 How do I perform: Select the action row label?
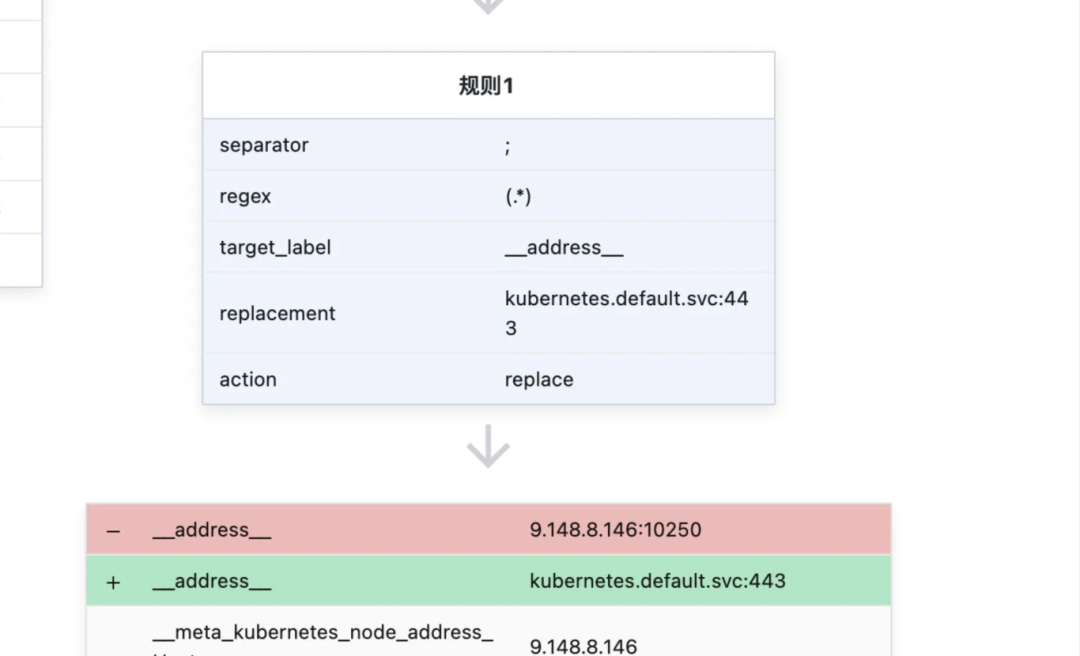tap(248, 380)
